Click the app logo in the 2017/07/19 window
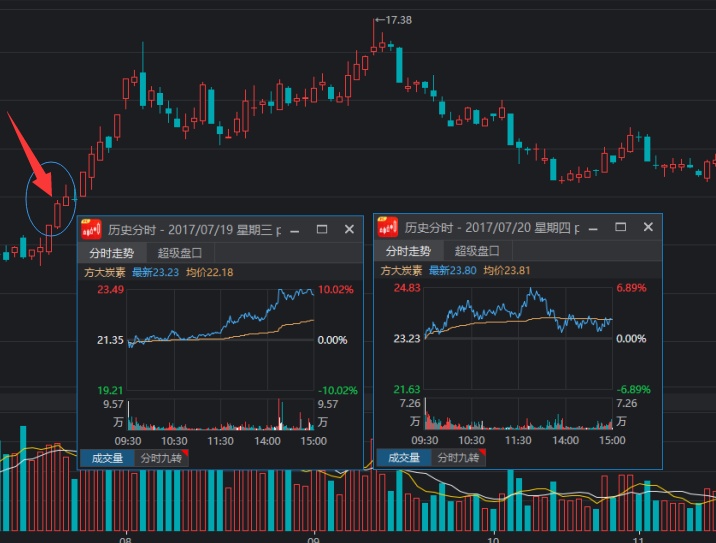Screen dimensions: 716x543 pos(91,228)
